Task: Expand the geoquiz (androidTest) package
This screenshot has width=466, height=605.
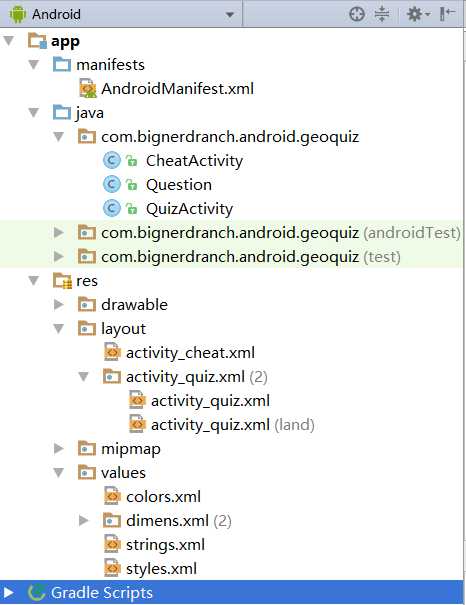Action: point(59,232)
